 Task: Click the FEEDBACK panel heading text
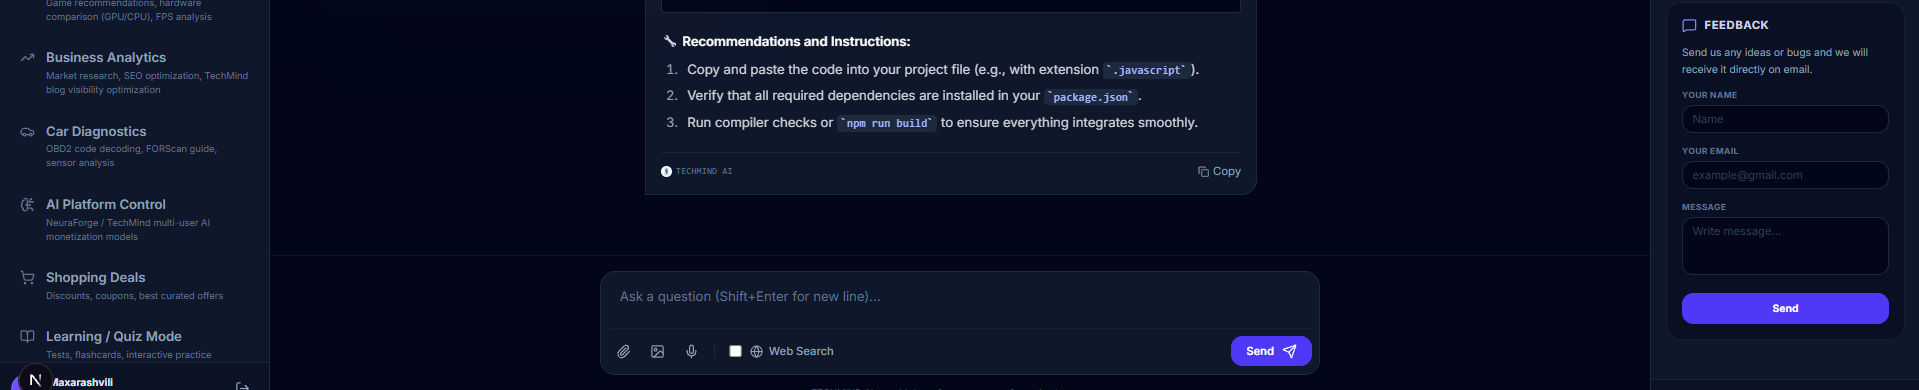1736,26
